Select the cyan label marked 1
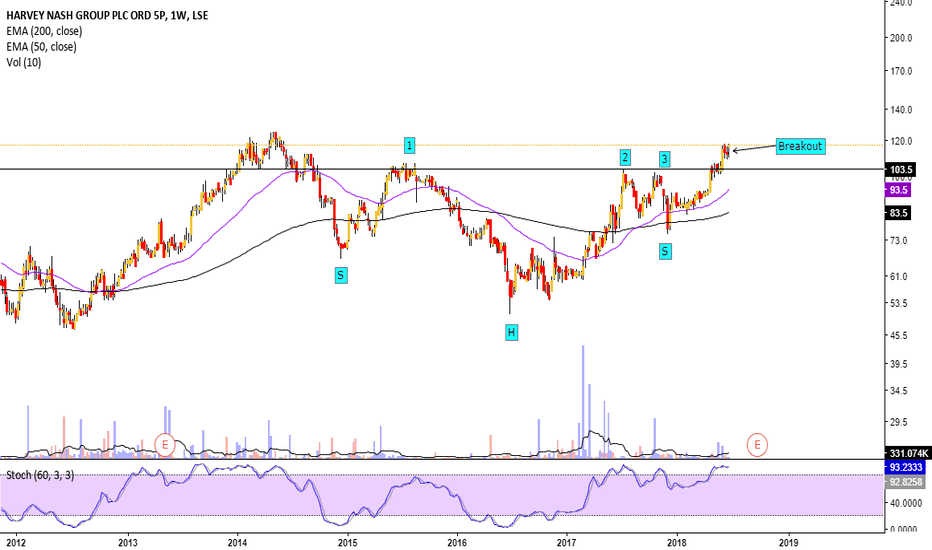Image resolution: width=932 pixels, height=550 pixels. pyautogui.click(x=409, y=145)
